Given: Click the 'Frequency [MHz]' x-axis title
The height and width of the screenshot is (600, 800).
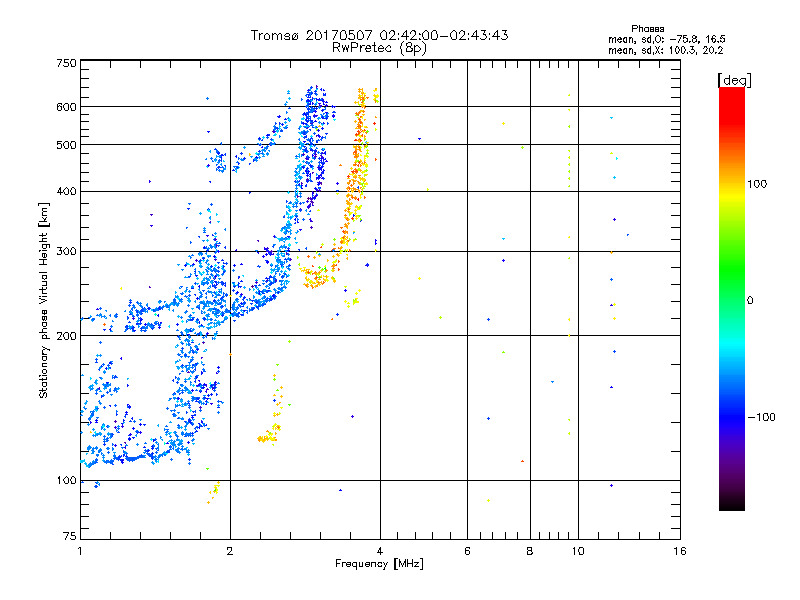Looking at the screenshot, I should point(379,564).
